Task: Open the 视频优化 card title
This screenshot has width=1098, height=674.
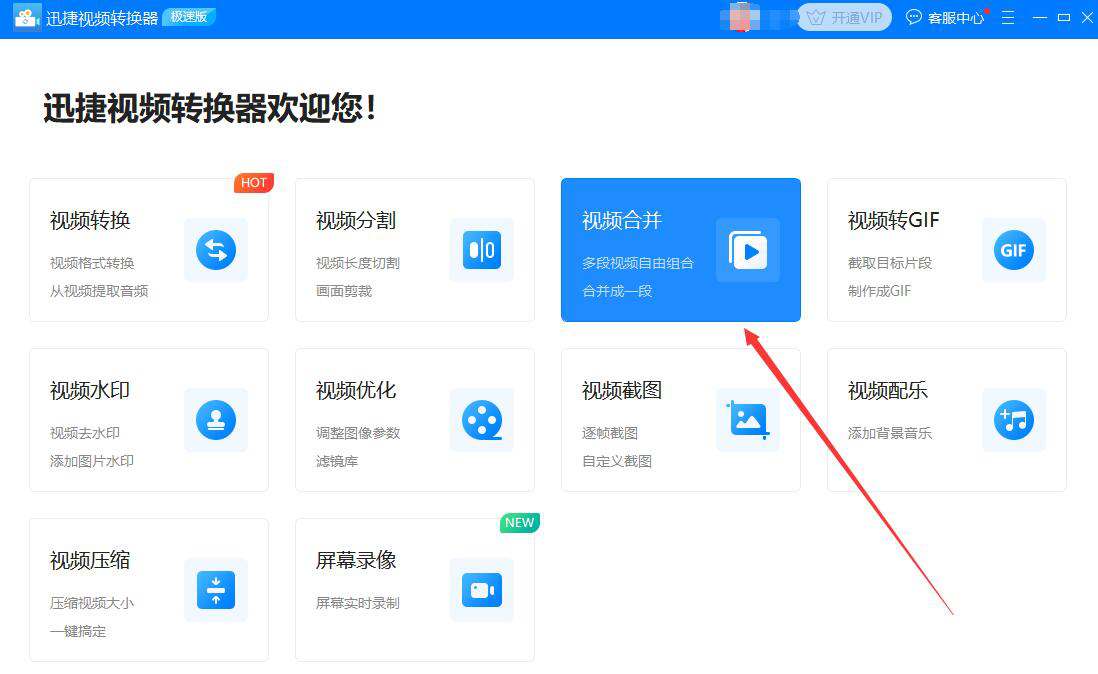Action: (356, 391)
